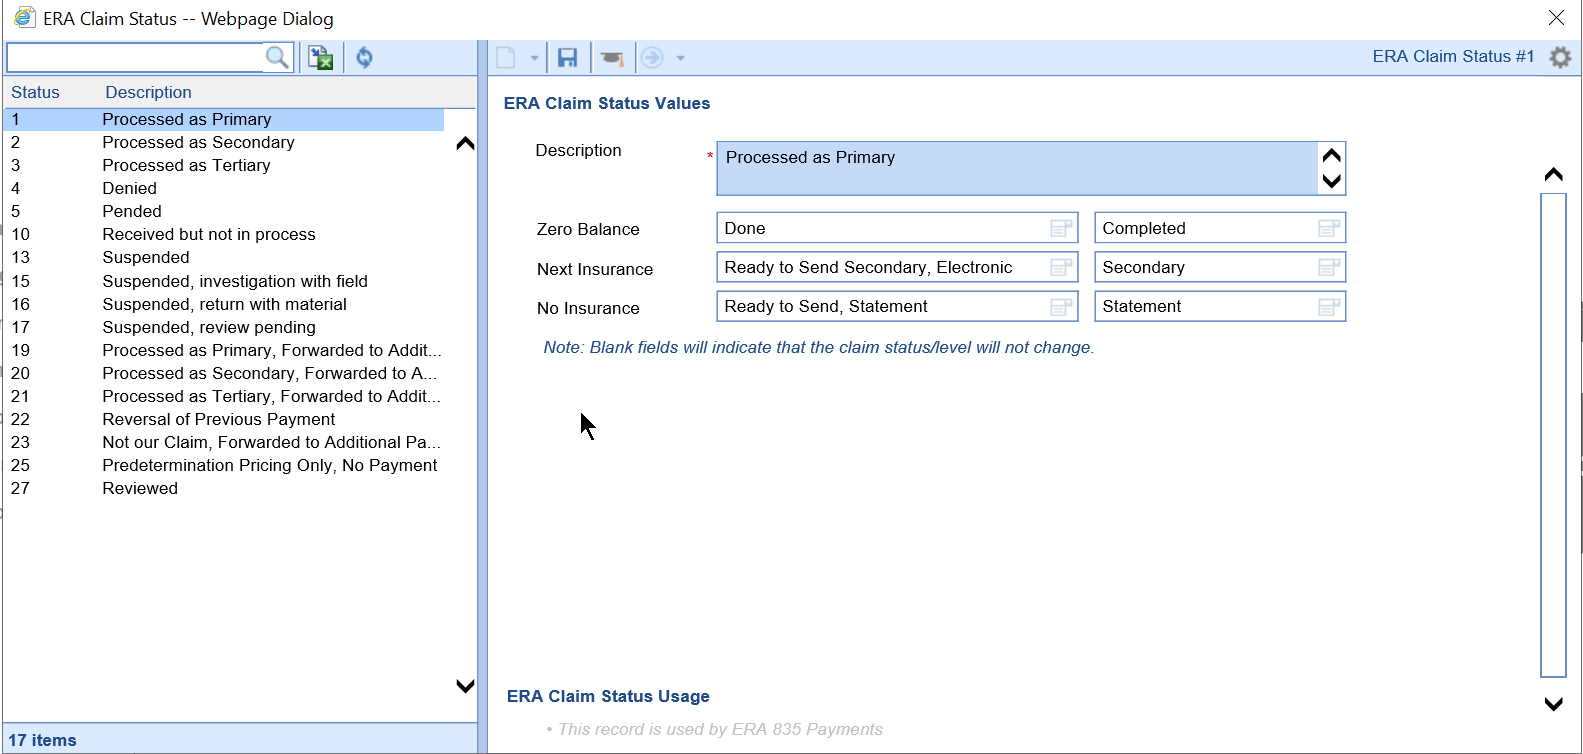Select row 'Processed as Tertiary'
This screenshot has height=754, width=1583.
(x=224, y=165)
